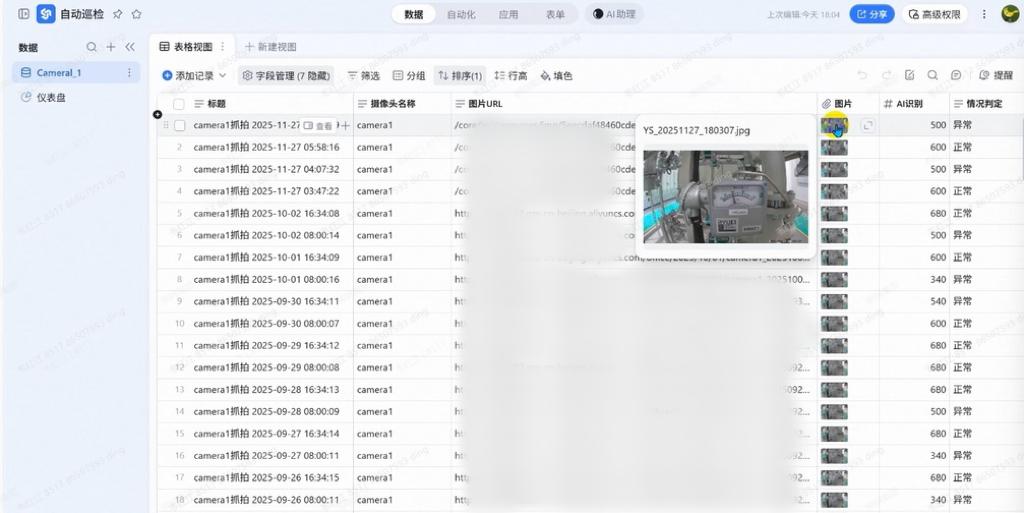Click 添加记录 to add a record
Viewport: 1024px width, 513px height.
(x=188, y=76)
